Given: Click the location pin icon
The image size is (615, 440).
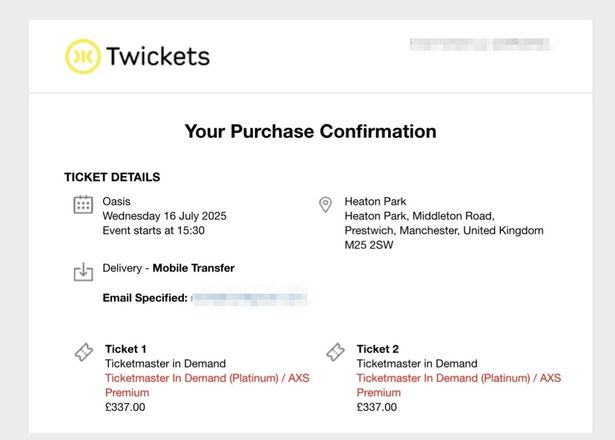Looking at the screenshot, I should (325, 204).
